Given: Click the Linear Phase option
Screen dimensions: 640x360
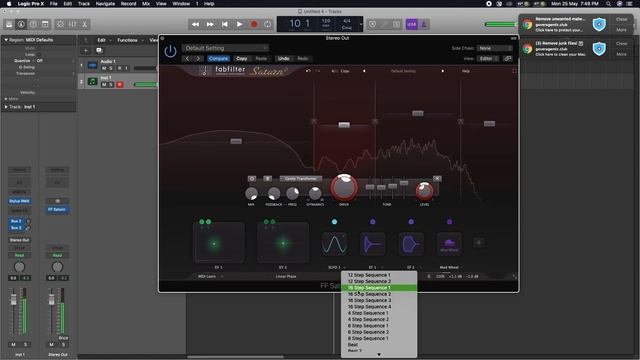Looking at the screenshot, I should [x=286, y=276].
